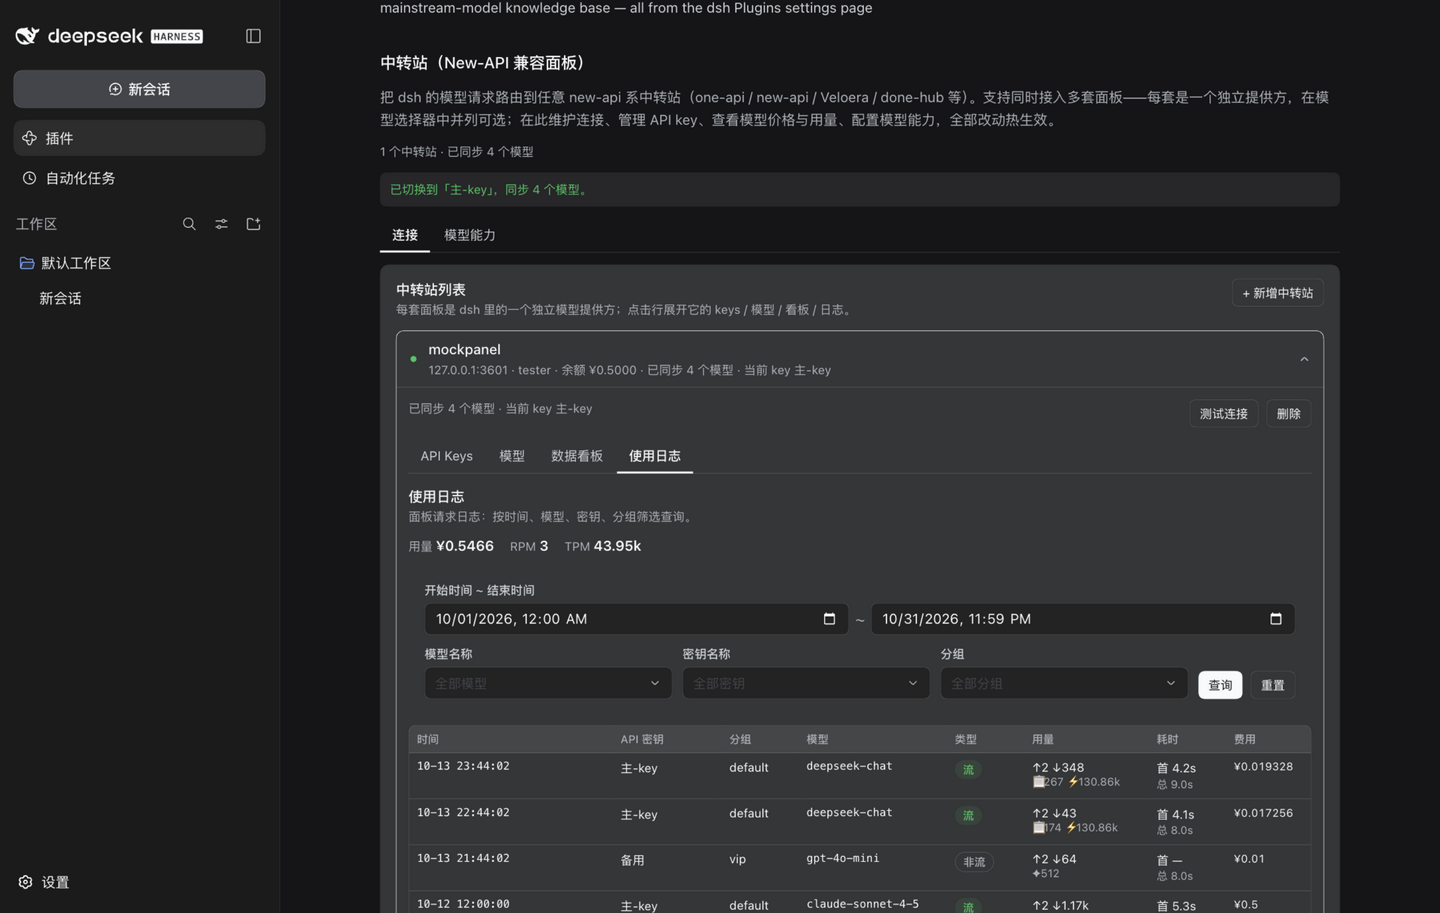Click the end time date field

tap(1083, 619)
